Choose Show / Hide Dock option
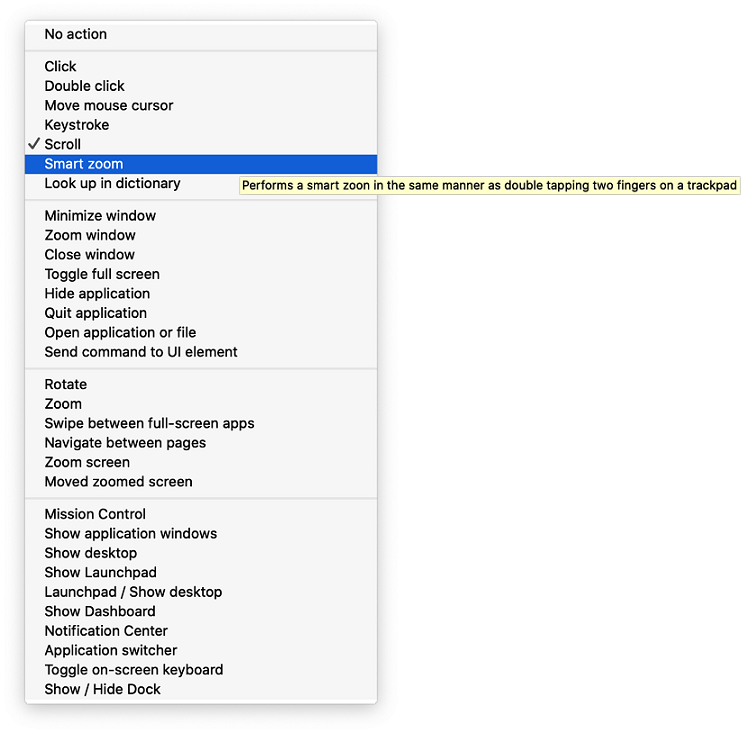This screenshot has height=733, width=750. coord(201,689)
